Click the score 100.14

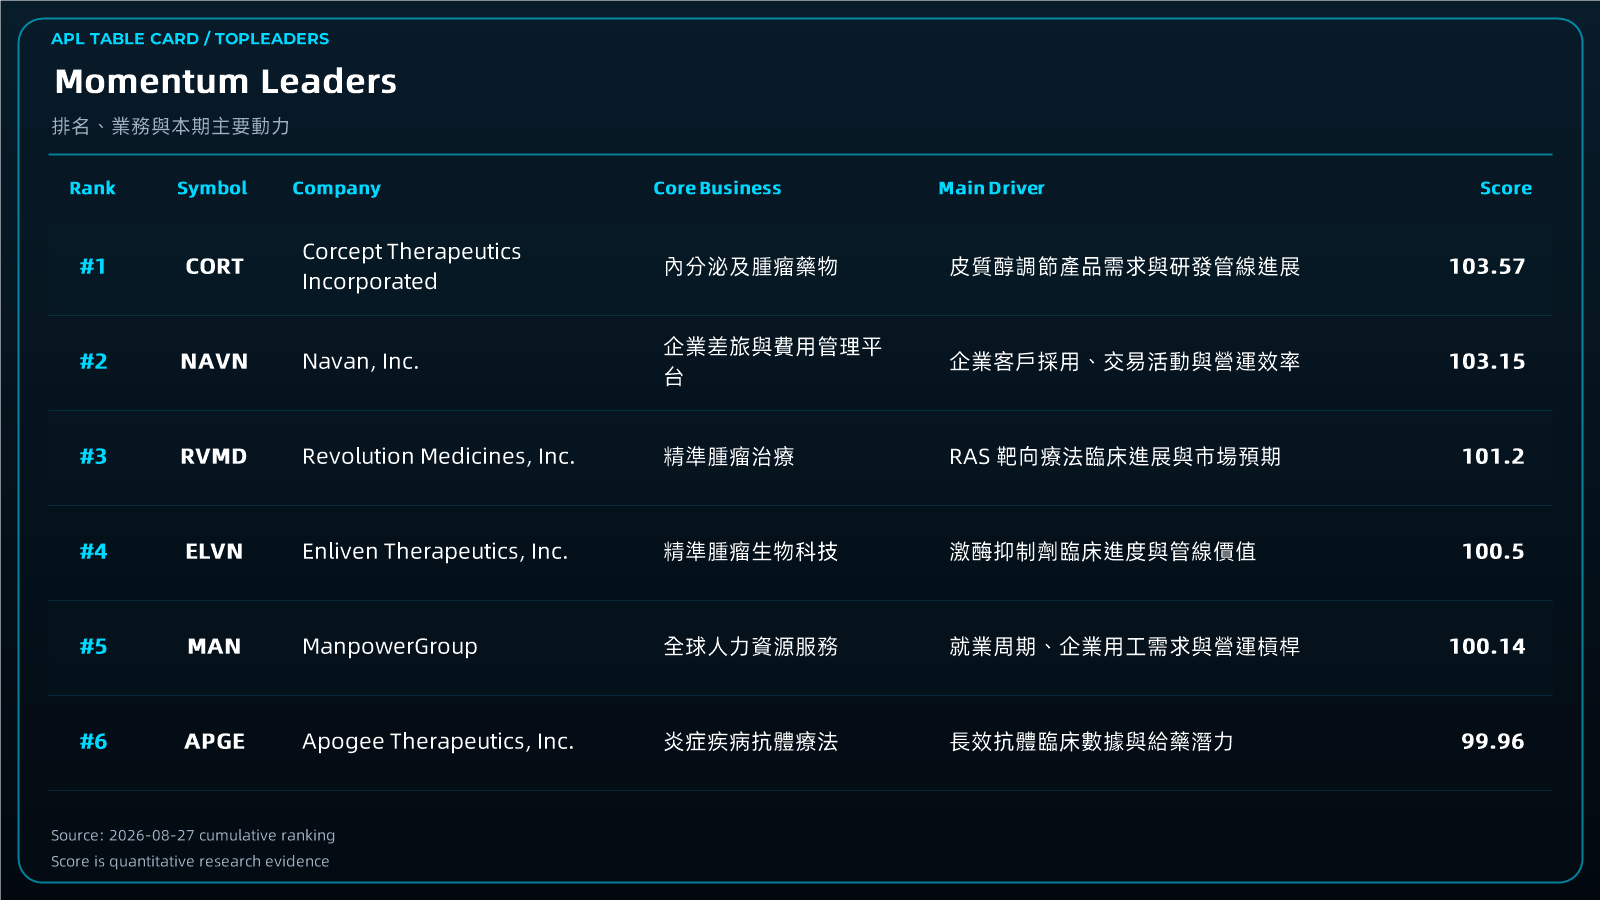pos(1487,646)
